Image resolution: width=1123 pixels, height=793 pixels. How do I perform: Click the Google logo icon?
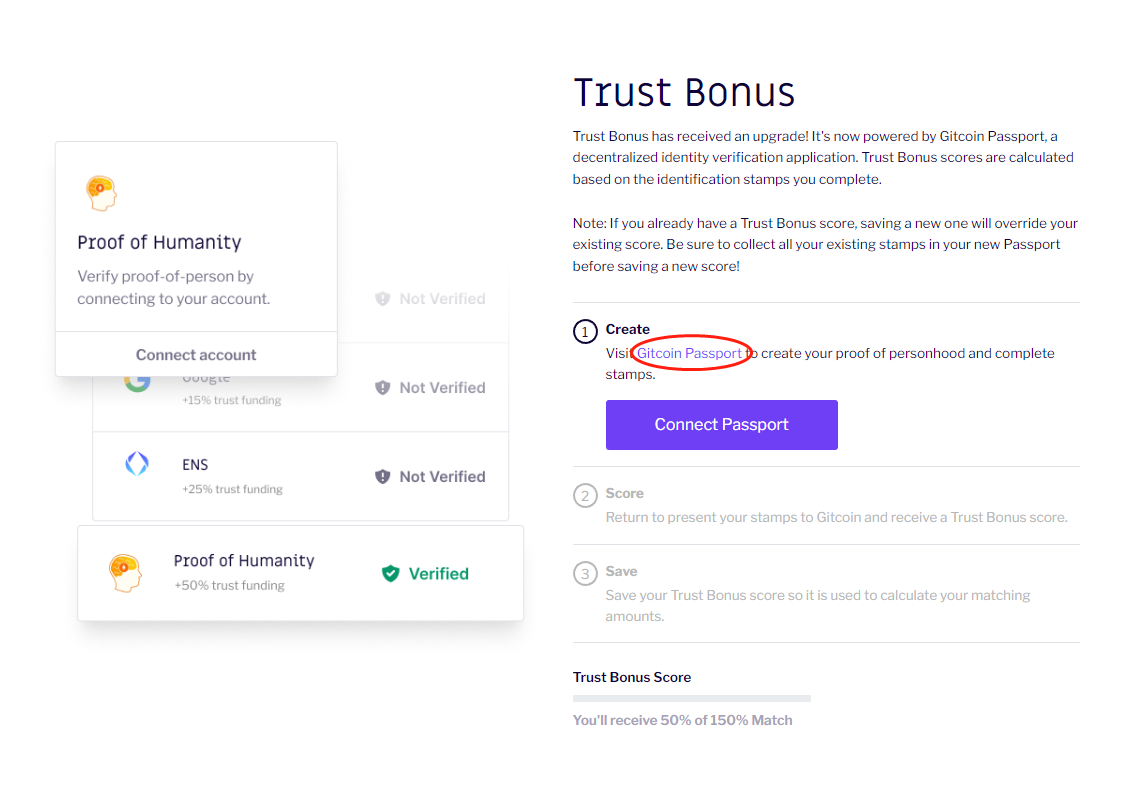pyautogui.click(x=138, y=380)
